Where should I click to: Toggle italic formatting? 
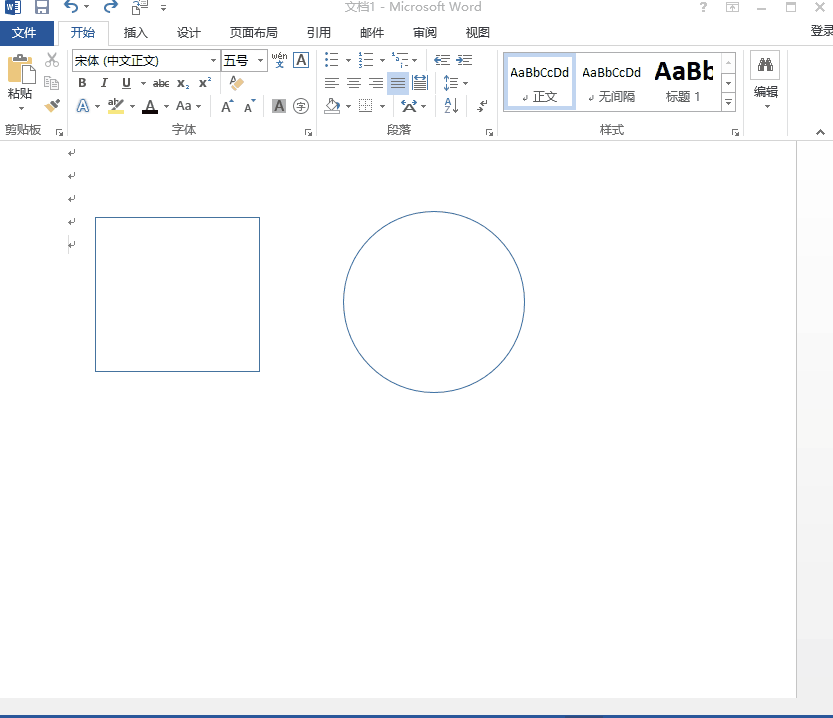click(x=104, y=83)
